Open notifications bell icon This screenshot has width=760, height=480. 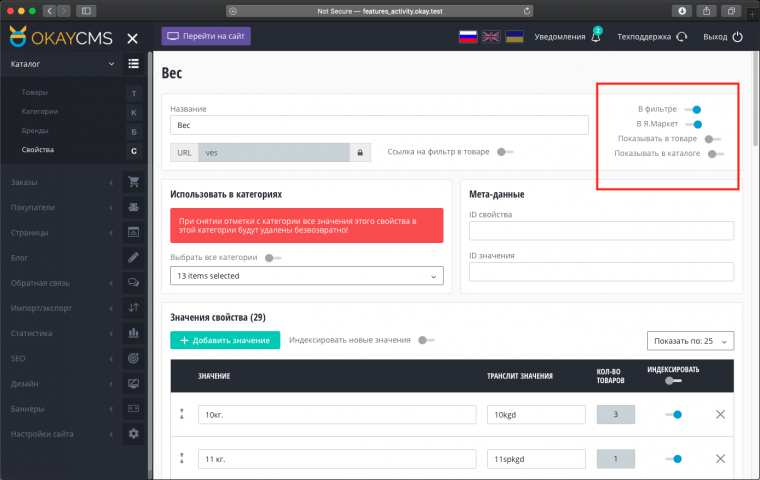(x=597, y=37)
